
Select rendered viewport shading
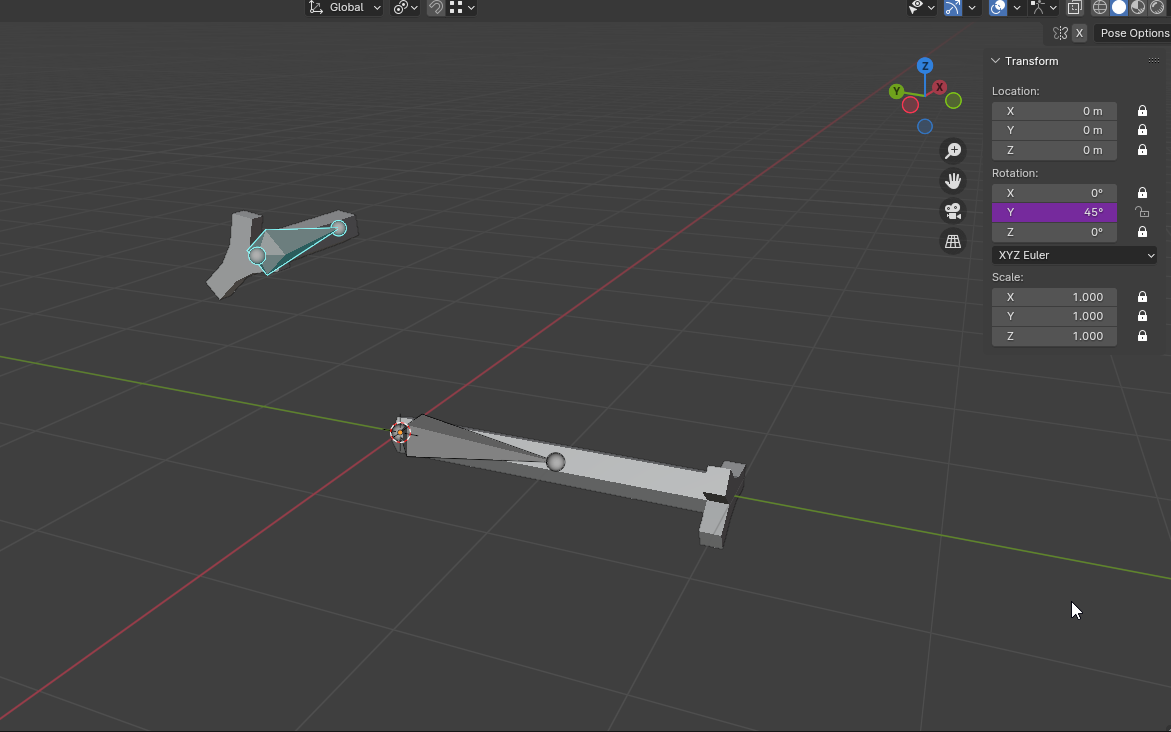click(1157, 7)
